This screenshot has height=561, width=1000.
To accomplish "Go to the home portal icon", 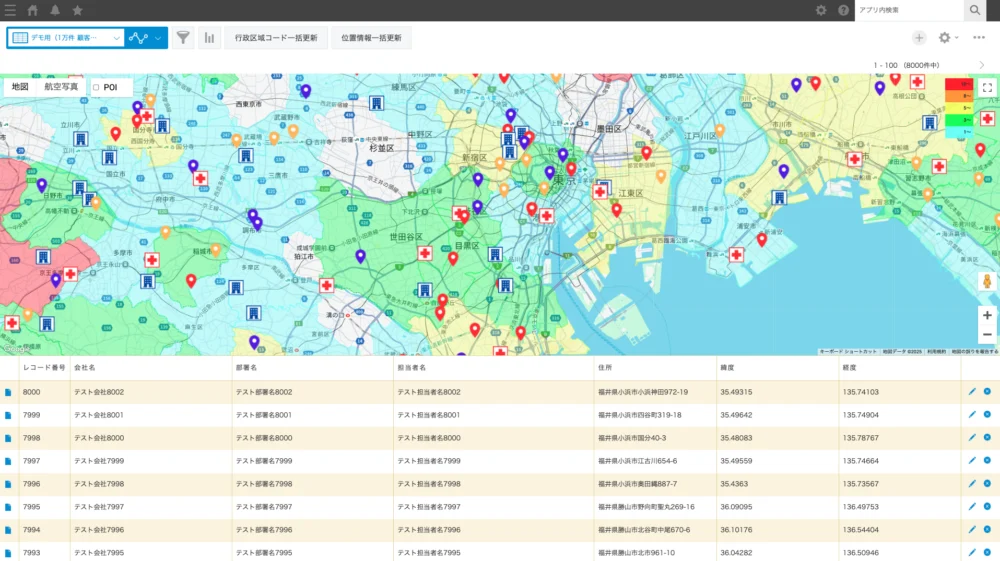I will 33,10.
